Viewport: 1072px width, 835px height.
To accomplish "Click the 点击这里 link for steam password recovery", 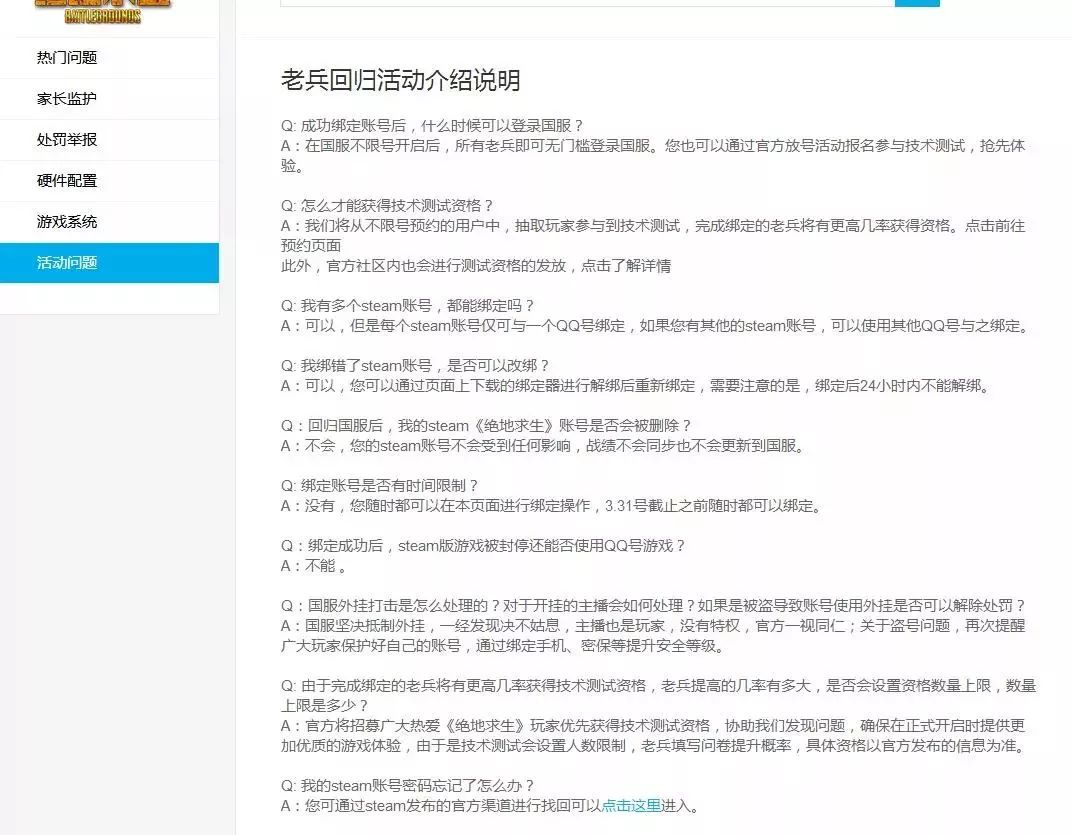I will (x=631, y=806).
